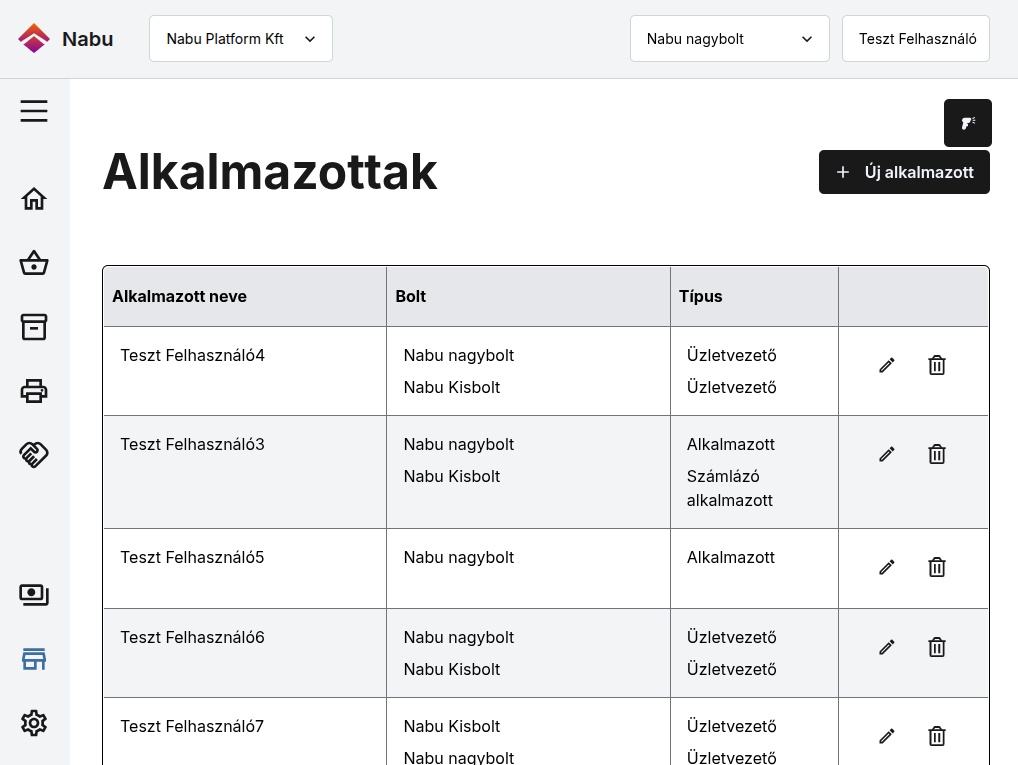The width and height of the screenshot is (1018, 765).
Task: Click the black scanner icon button
Action: pyautogui.click(x=967, y=123)
